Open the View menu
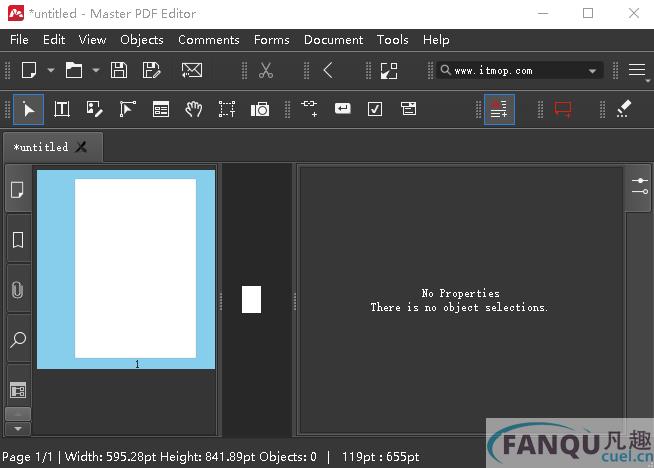 (92, 40)
